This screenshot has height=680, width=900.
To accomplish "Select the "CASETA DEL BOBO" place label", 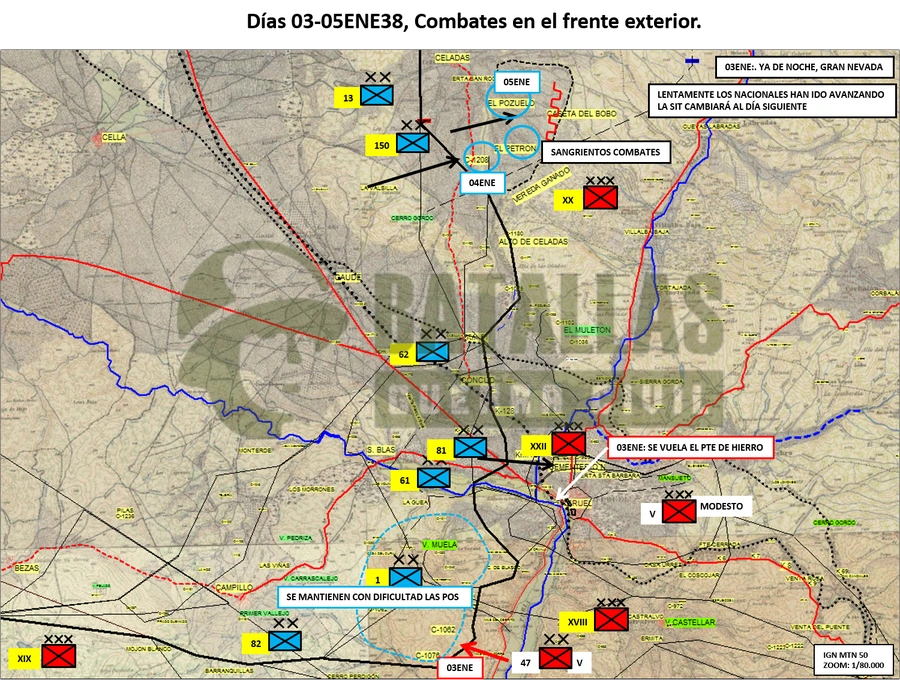I will (582, 114).
